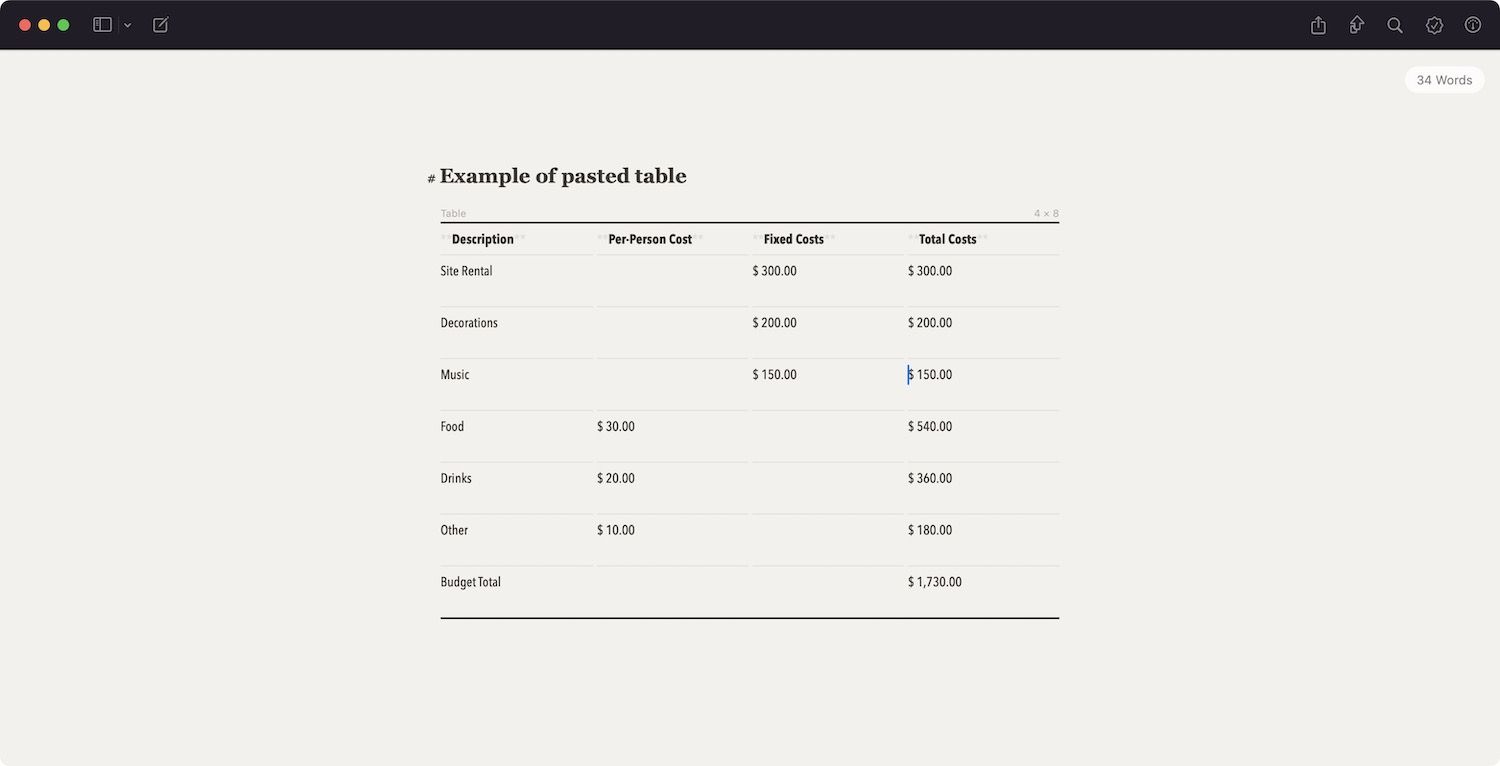The width and height of the screenshot is (1500, 766).
Task: Click the Food per-person '$ 30.00' cell
Action: [616, 427]
